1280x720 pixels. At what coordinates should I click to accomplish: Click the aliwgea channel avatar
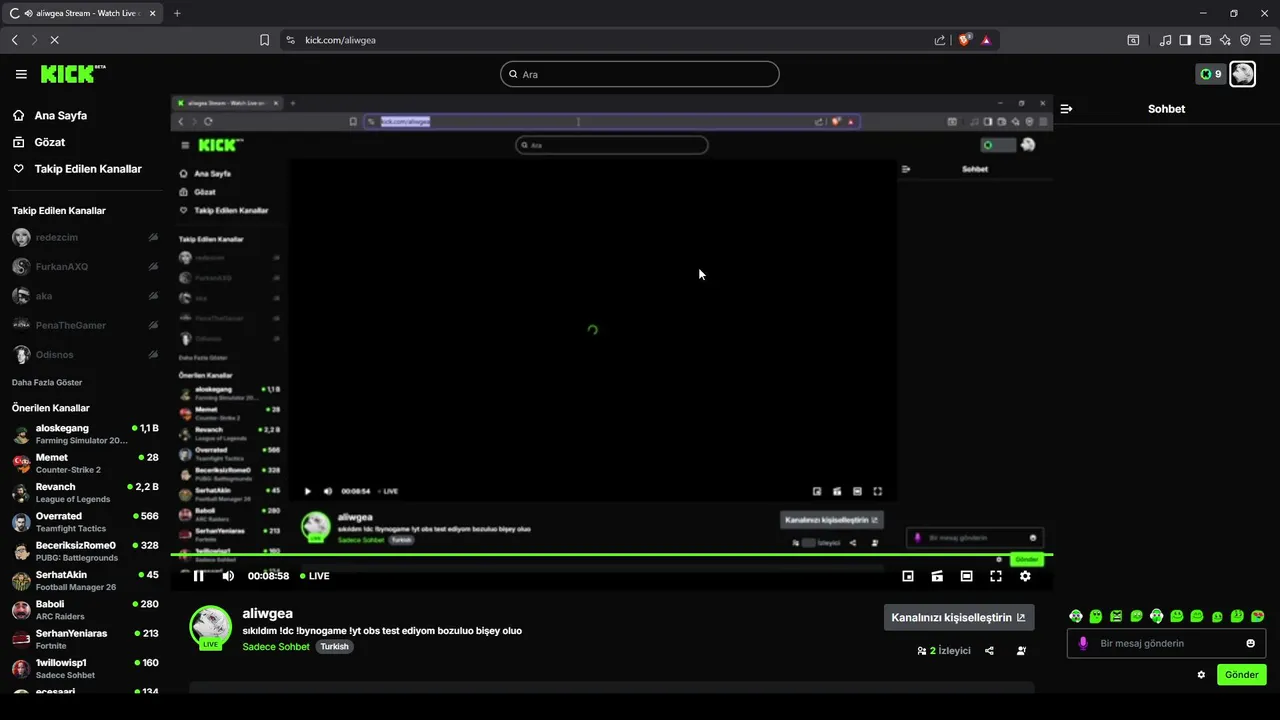click(x=211, y=627)
